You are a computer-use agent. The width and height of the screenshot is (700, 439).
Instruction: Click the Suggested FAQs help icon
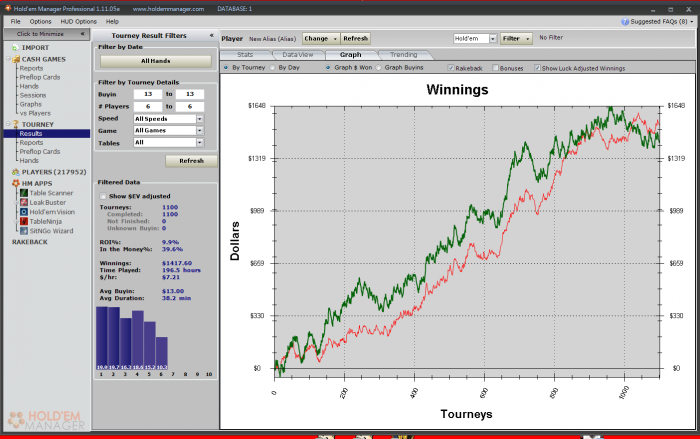(x=625, y=21)
